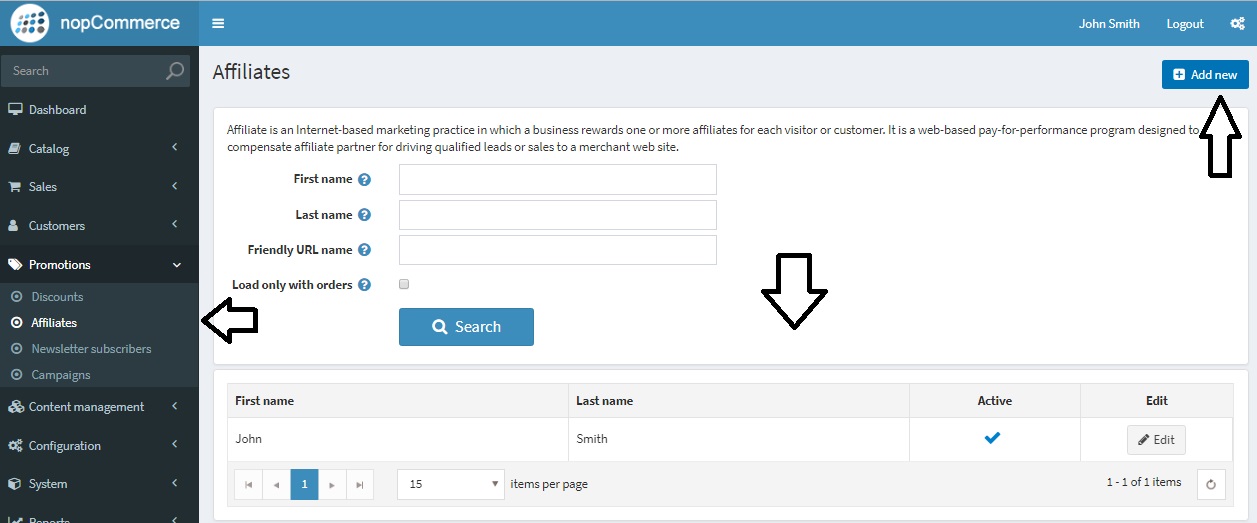1257x523 pixels.
Task: Expand the Configuration menu chevron
Action: click(175, 445)
